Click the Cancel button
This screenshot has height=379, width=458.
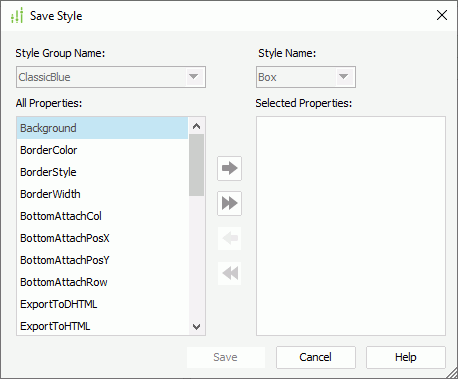(x=316, y=357)
